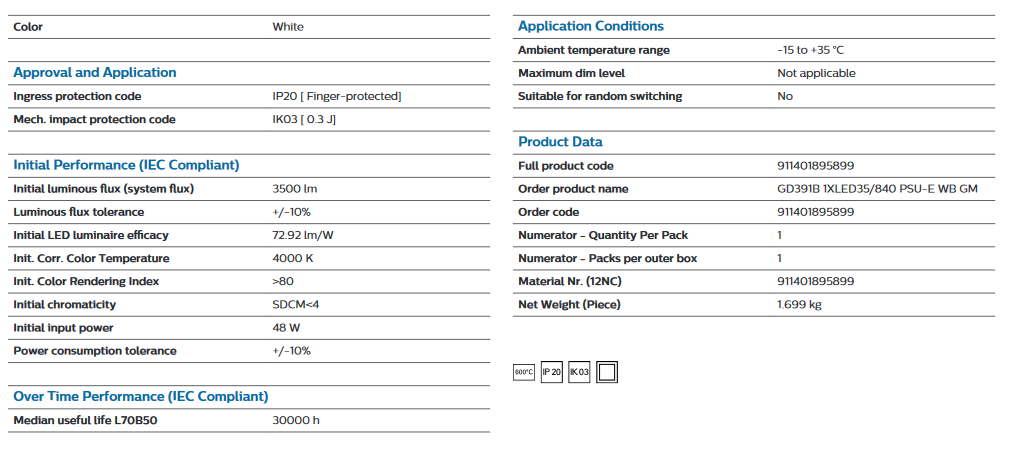Click the 3500 lm luminous flux value
The image size is (1016, 452).
point(295,189)
